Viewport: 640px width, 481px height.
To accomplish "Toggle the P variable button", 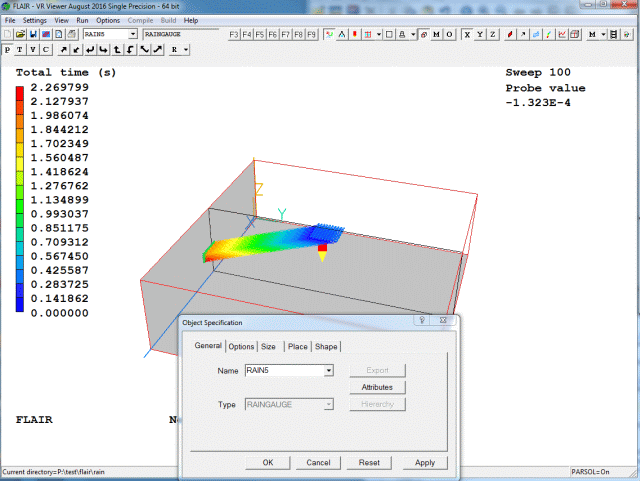I will pyautogui.click(x=8, y=49).
